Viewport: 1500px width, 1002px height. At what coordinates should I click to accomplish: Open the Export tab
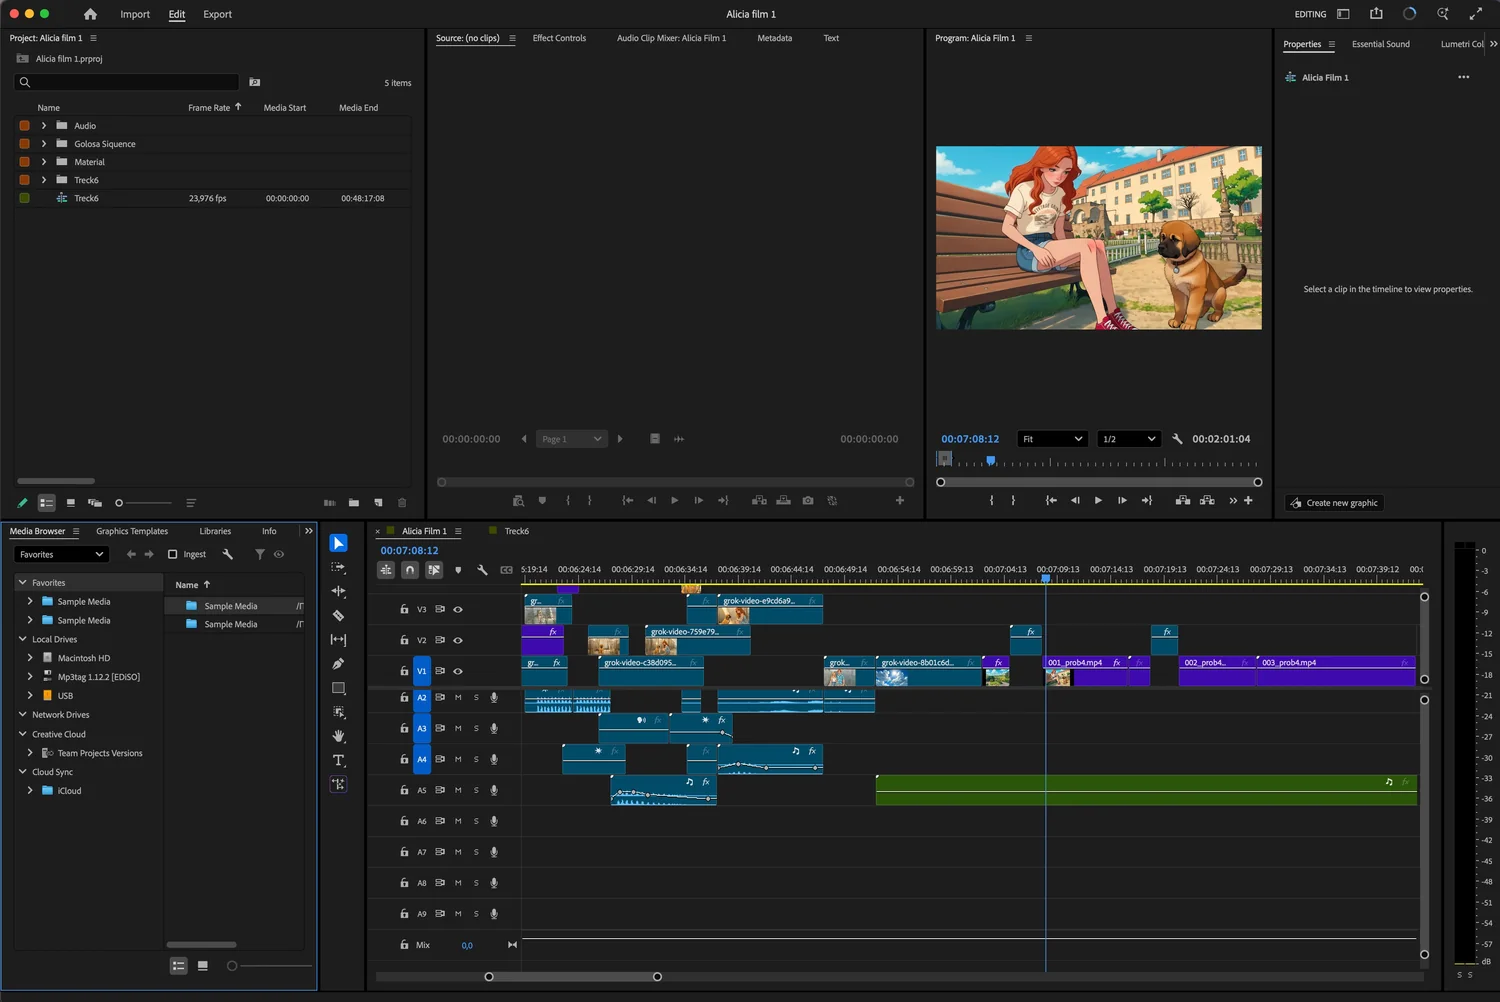pos(217,14)
